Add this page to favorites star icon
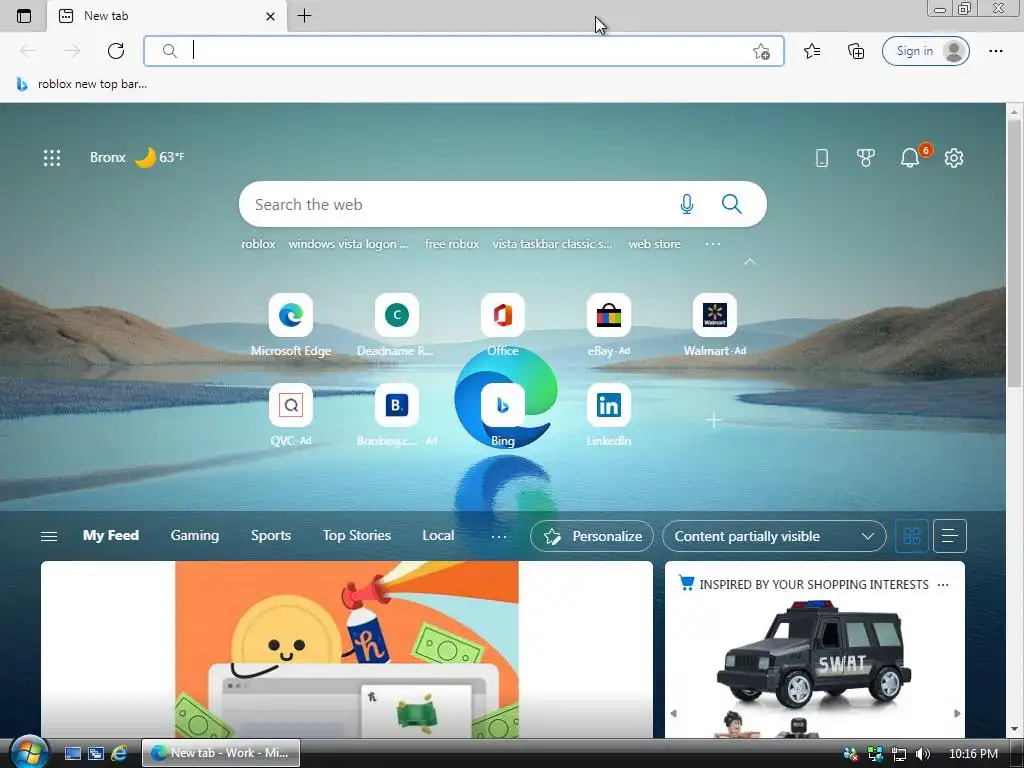Screen dimensions: 1024x768 (x=761, y=51)
